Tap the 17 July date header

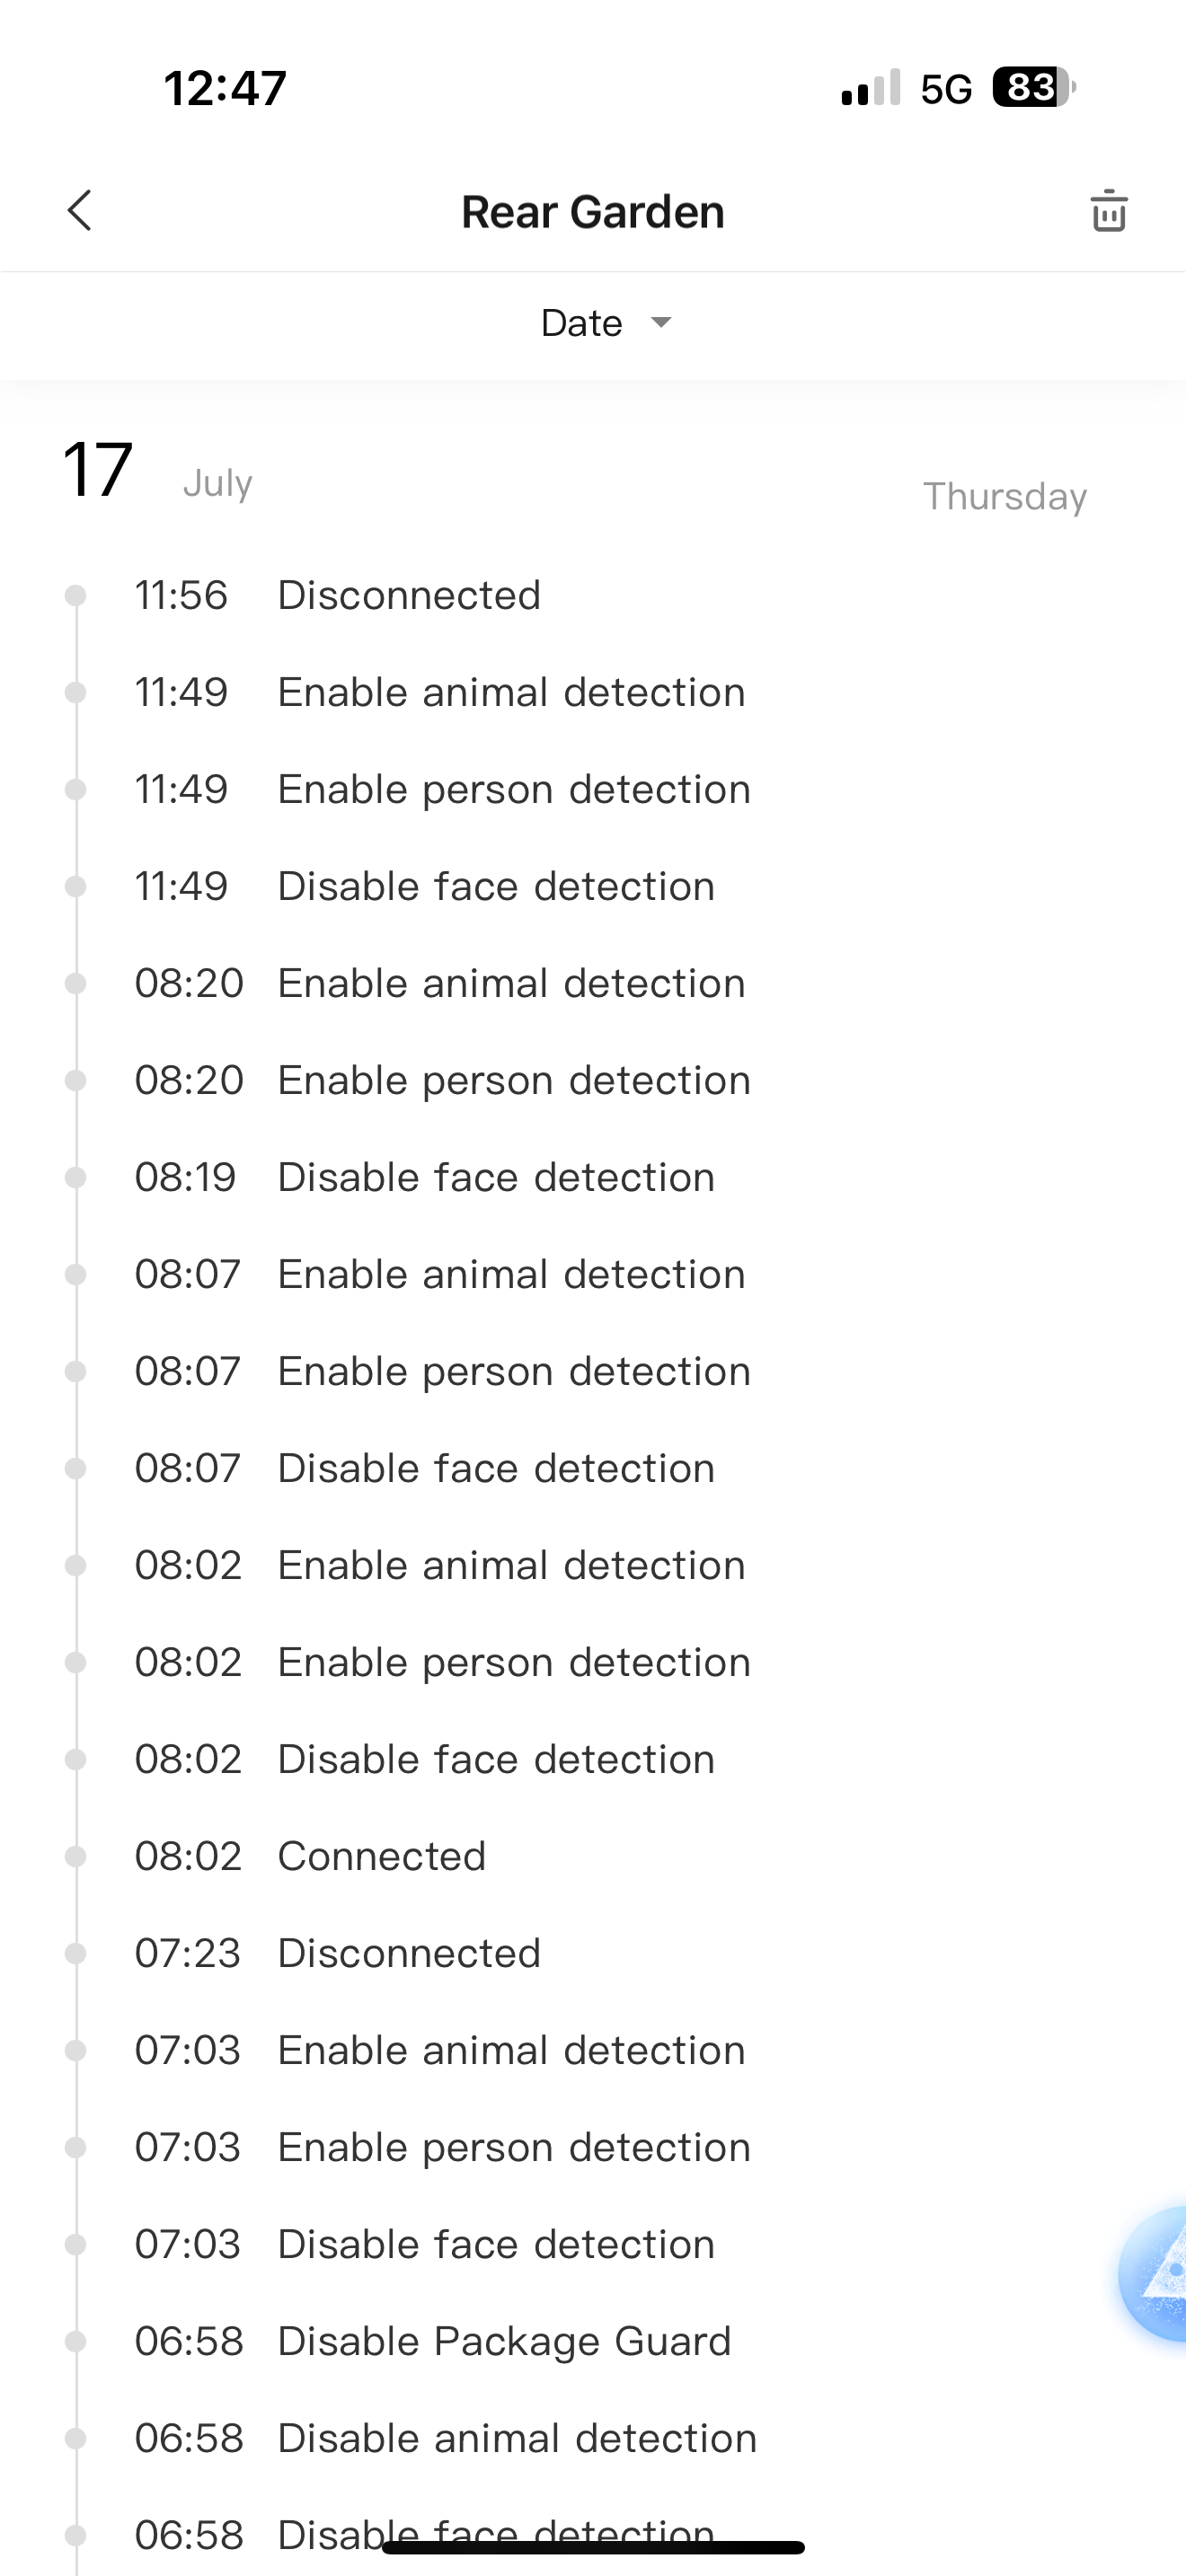158,472
